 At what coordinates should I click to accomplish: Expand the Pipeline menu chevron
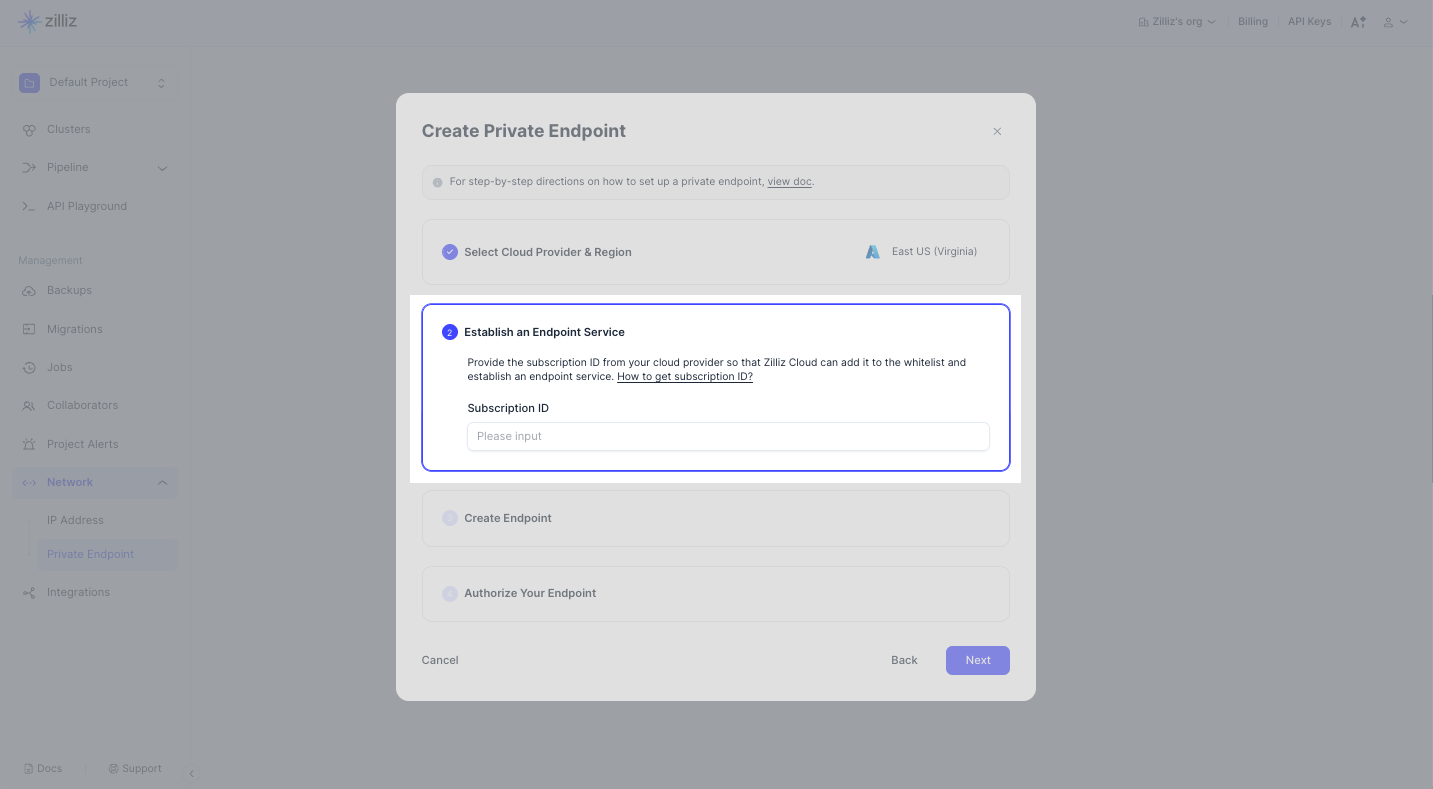pyautogui.click(x=162, y=168)
